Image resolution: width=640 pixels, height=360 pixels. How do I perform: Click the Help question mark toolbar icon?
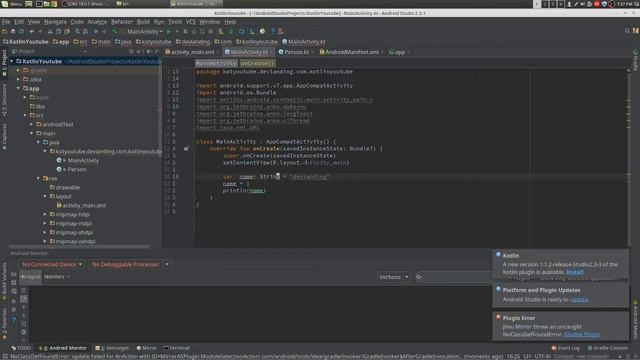point(273,31)
